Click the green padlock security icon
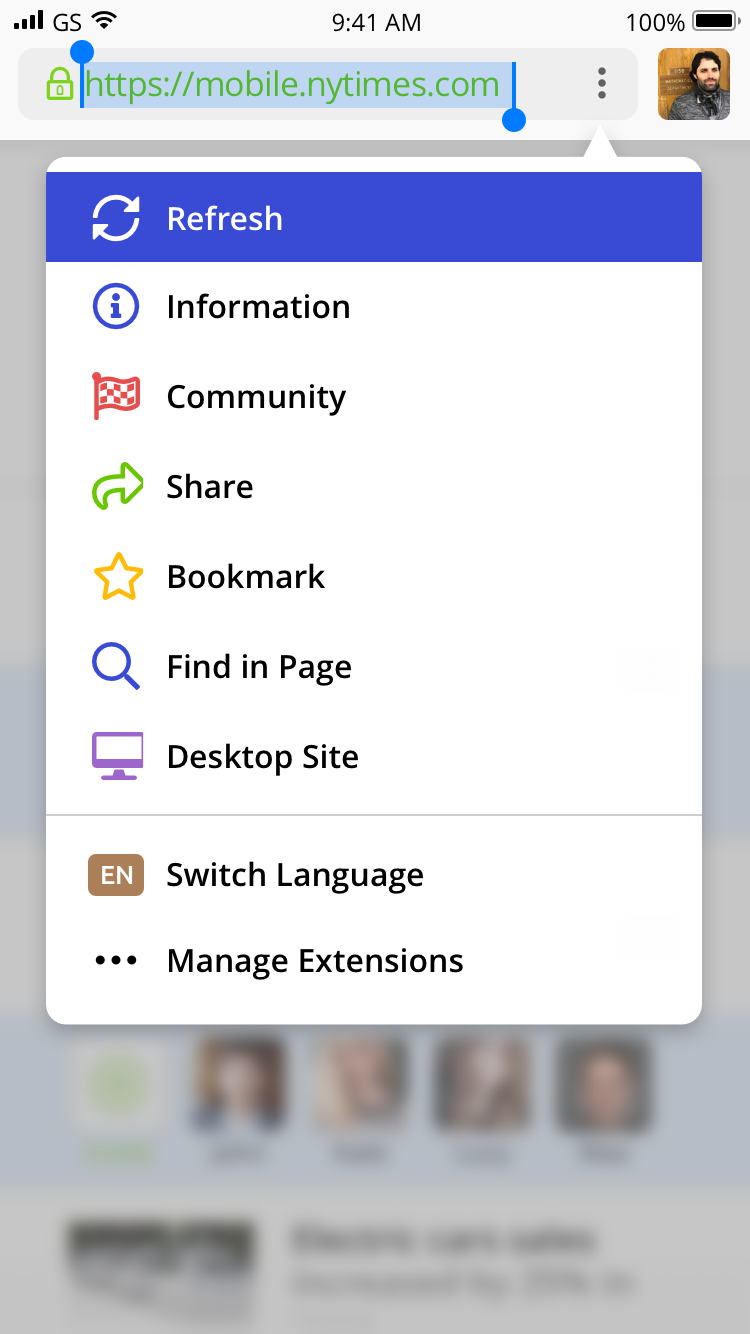Screen dimensions: 750x1334 [x=60, y=84]
